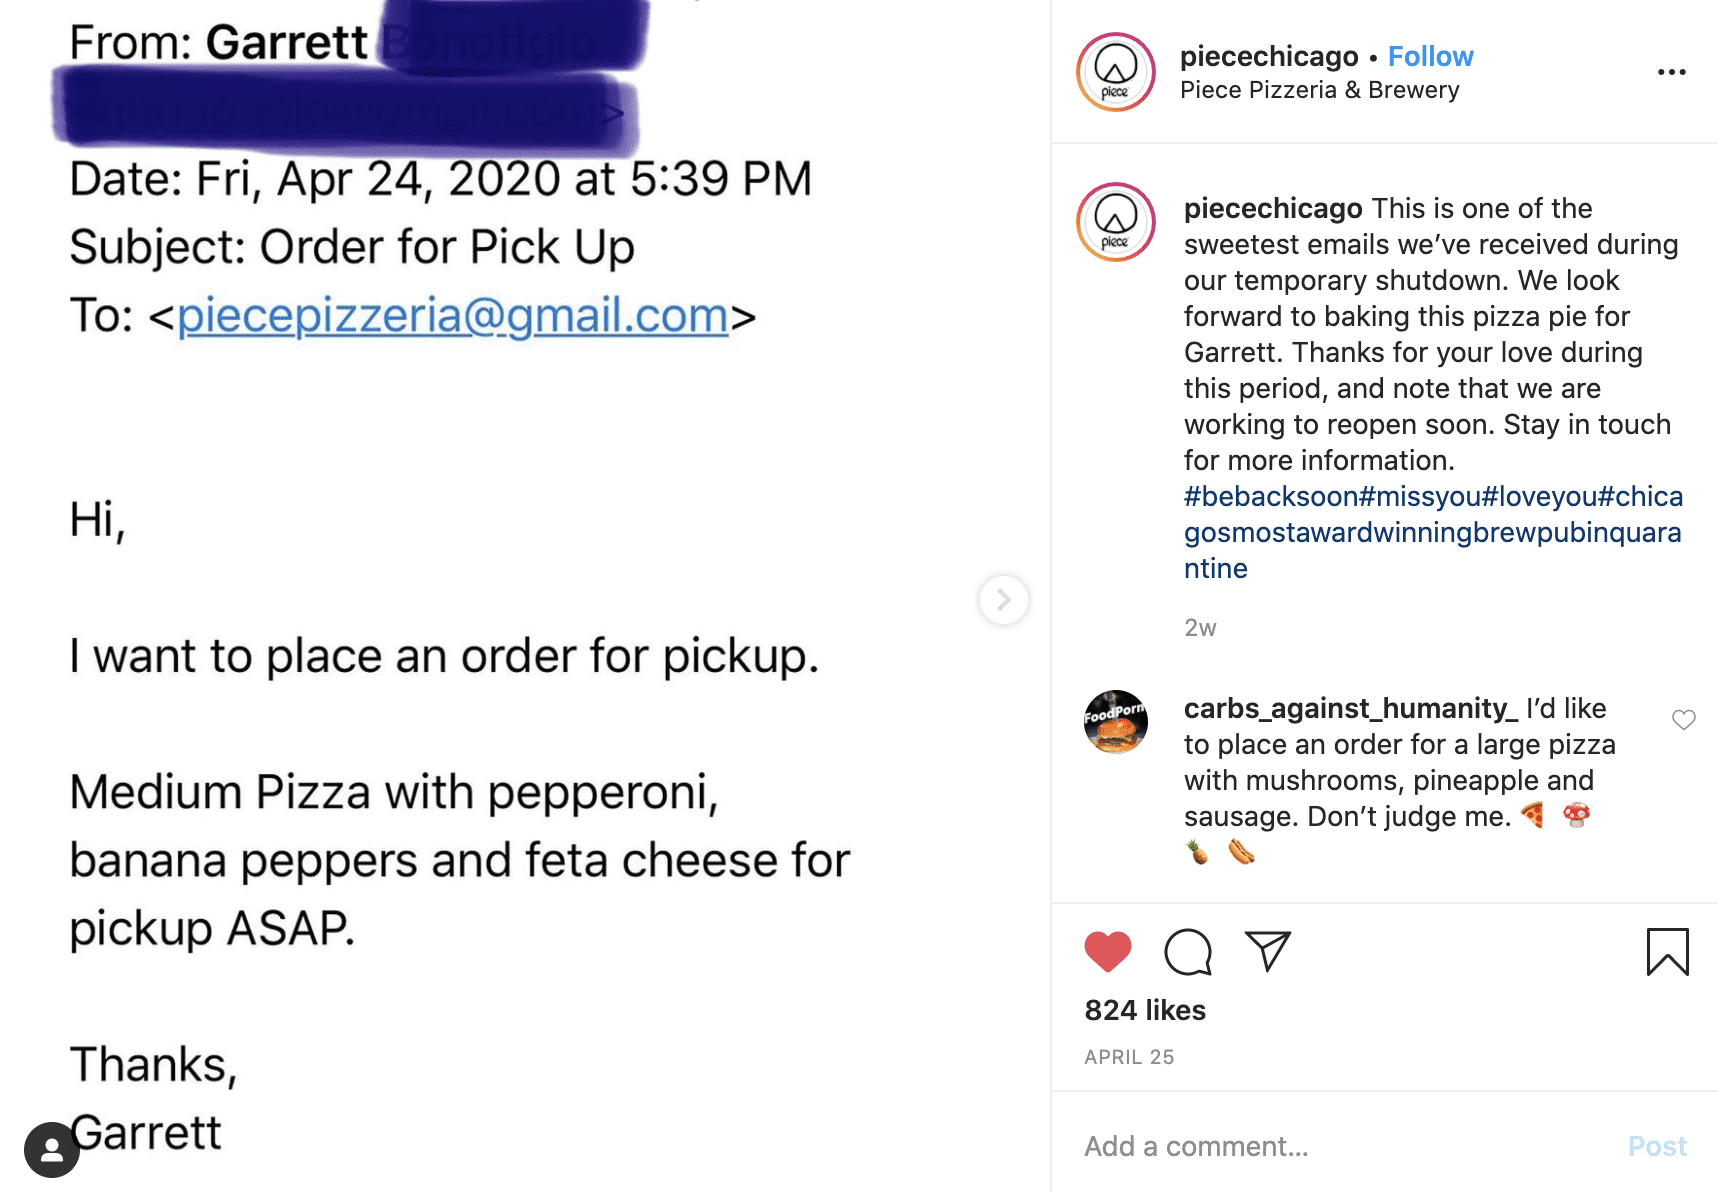The width and height of the screenshot is (1718, 1192).
Task: Save post with the bookmark icon
Action: pyautogui.click(x=1667, y=951)
